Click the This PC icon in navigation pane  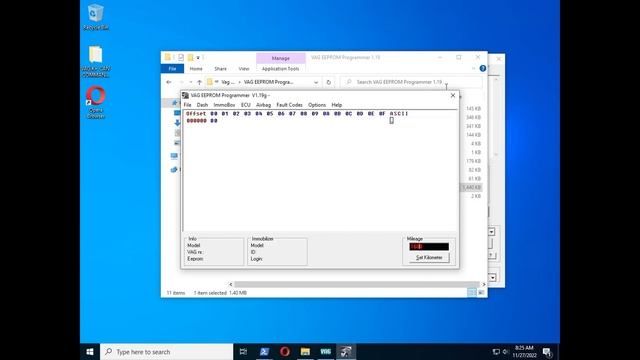click(x=174, y=156)
